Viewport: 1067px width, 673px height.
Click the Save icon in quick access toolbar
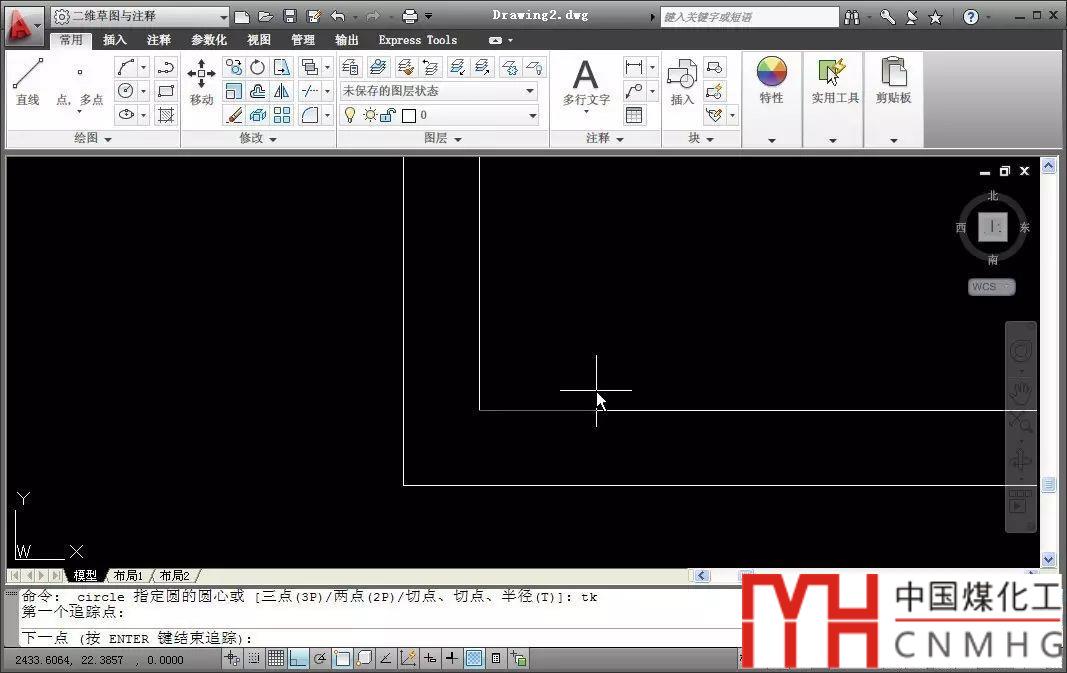pyautogui.click(x=289, y=16)
